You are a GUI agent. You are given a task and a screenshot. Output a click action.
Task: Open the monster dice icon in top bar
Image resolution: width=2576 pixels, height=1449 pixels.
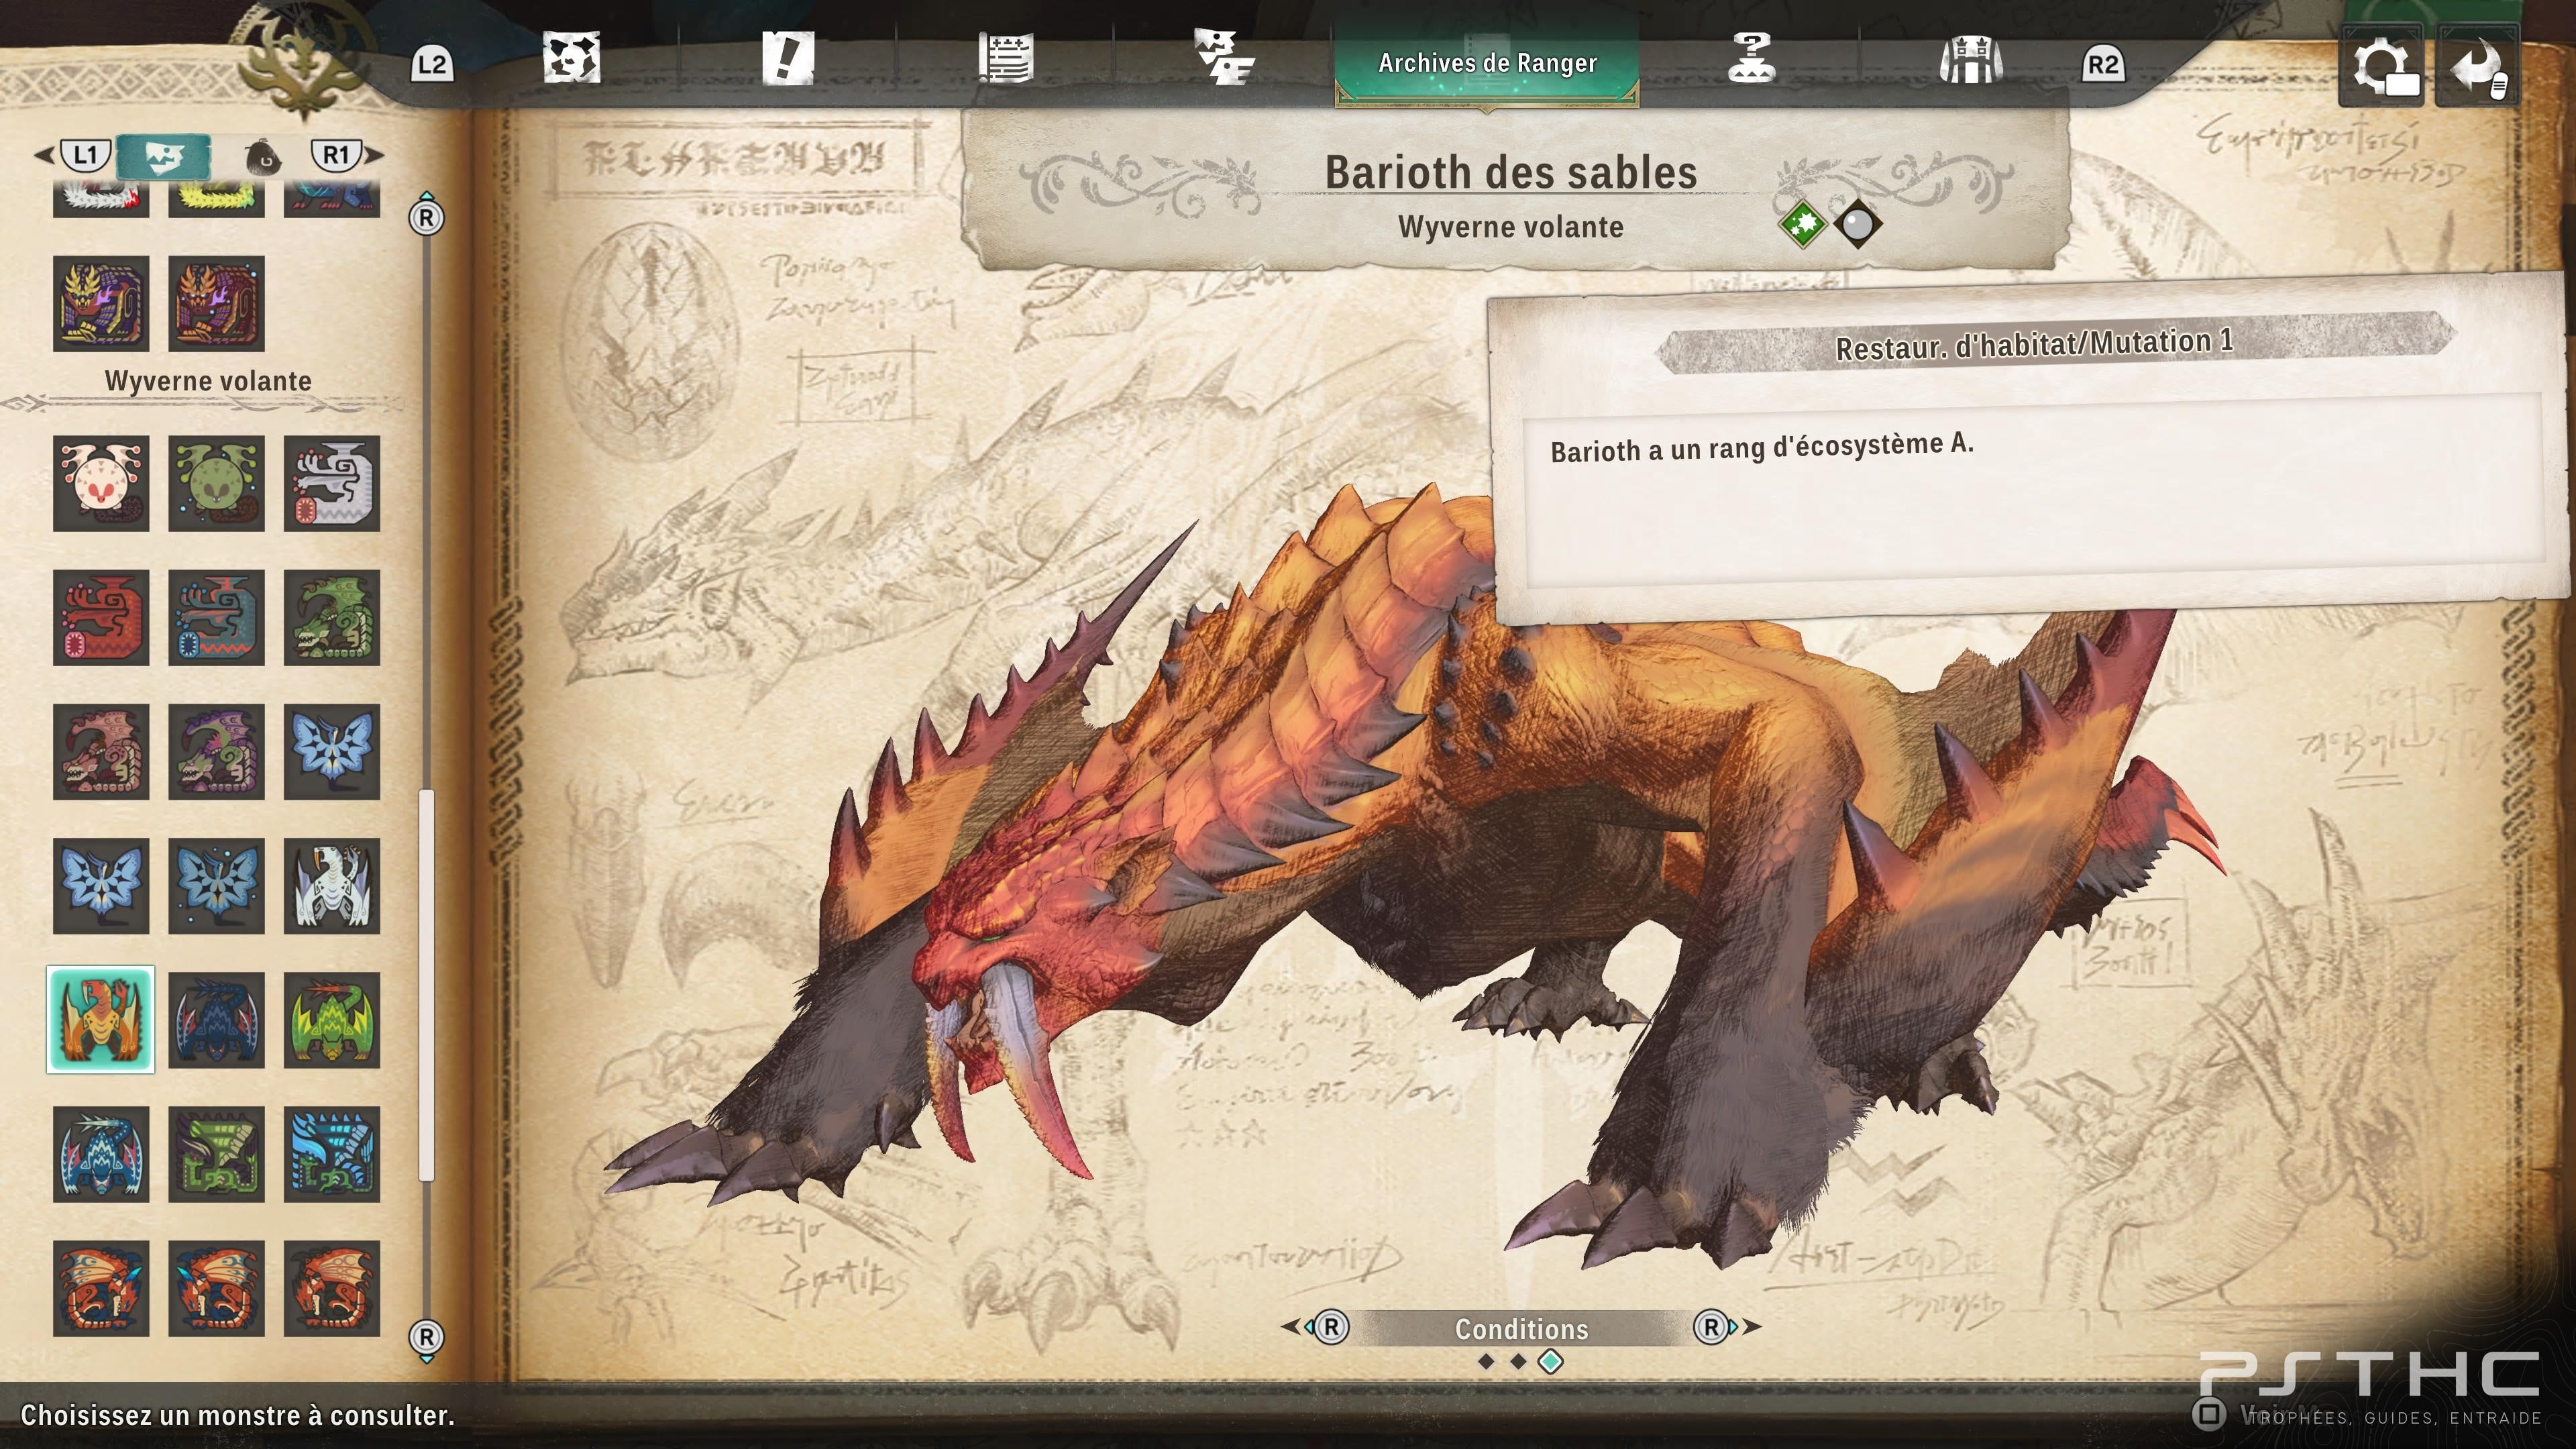click(x=571, y=57)
